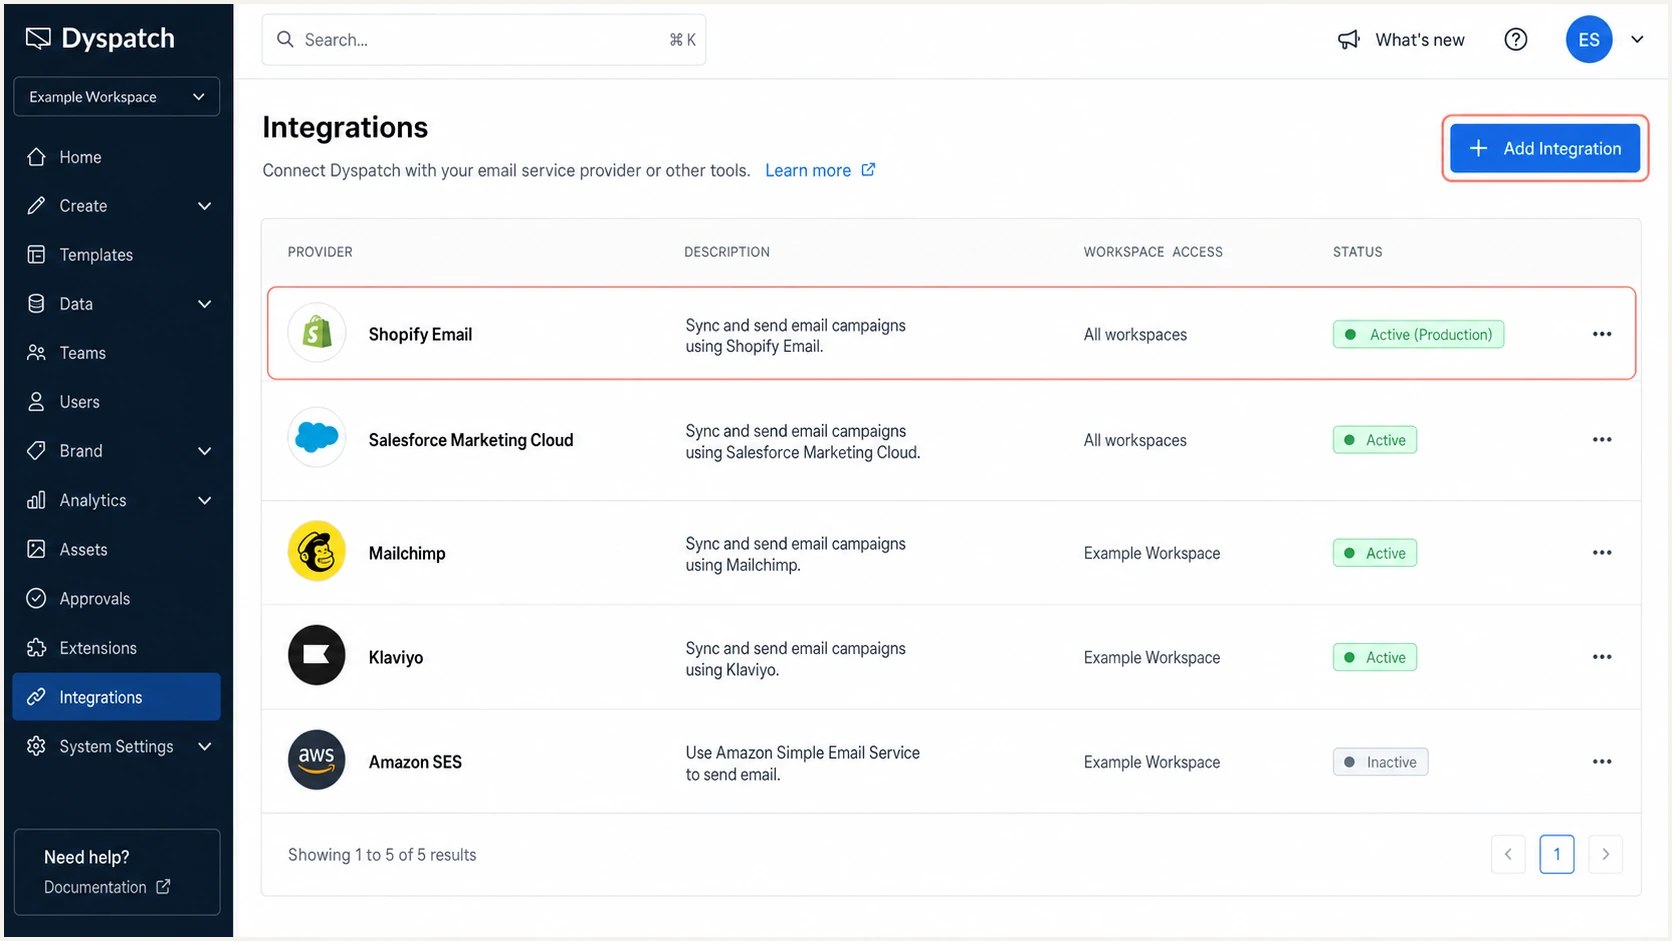This screenshot has height=941, width=1672.
Task: Select page 1 in pagination
Action: pos(1557,854)
